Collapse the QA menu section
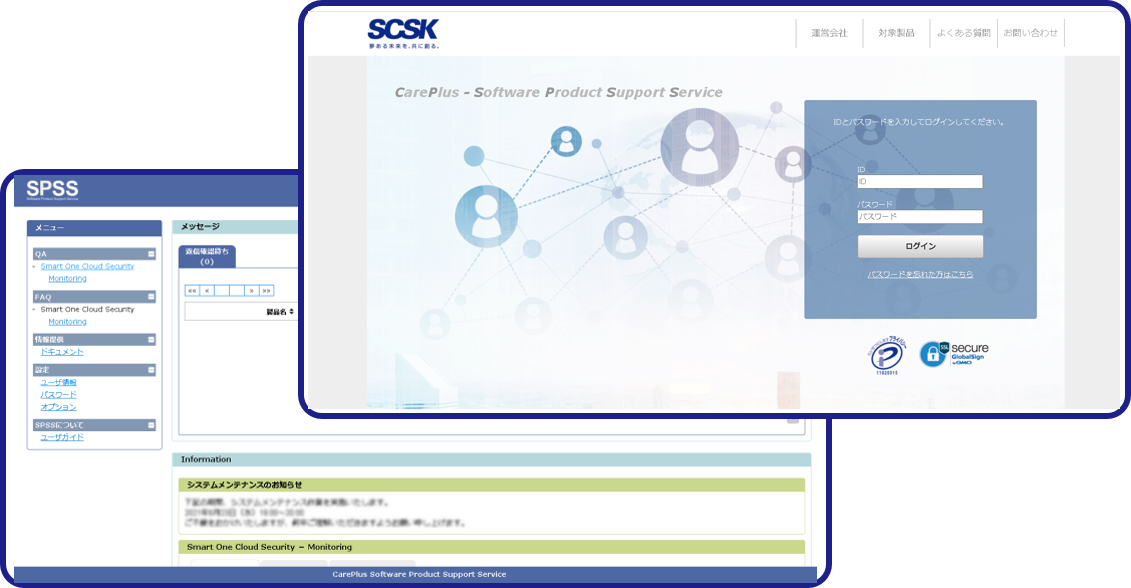The height and width of the screenshot is (588, 1131). 151,254
